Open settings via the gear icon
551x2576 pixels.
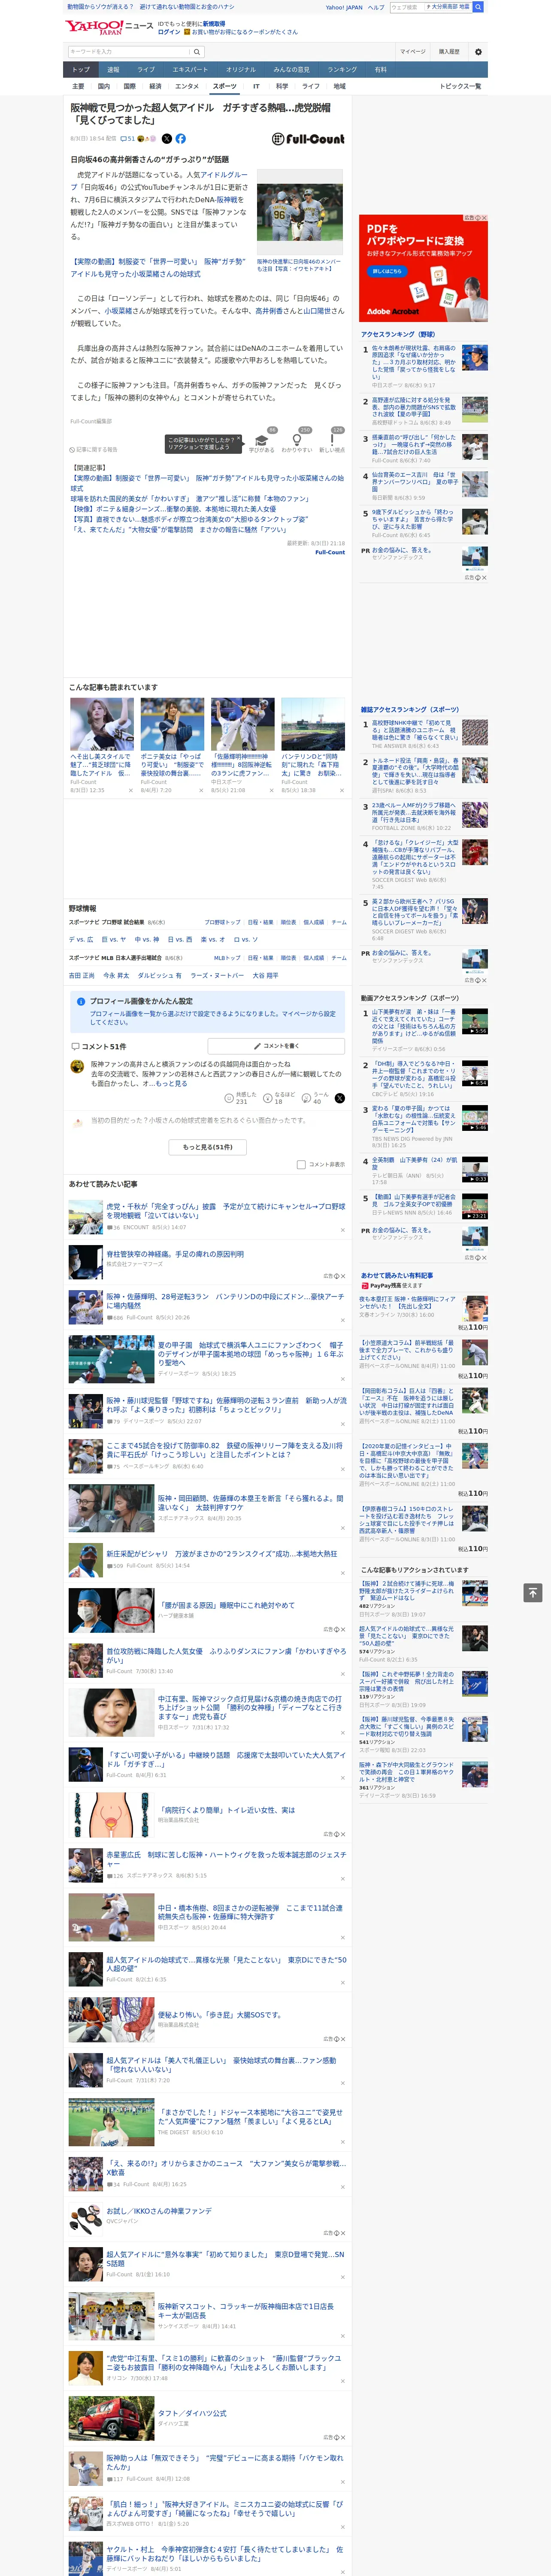(x=478, y=51)
